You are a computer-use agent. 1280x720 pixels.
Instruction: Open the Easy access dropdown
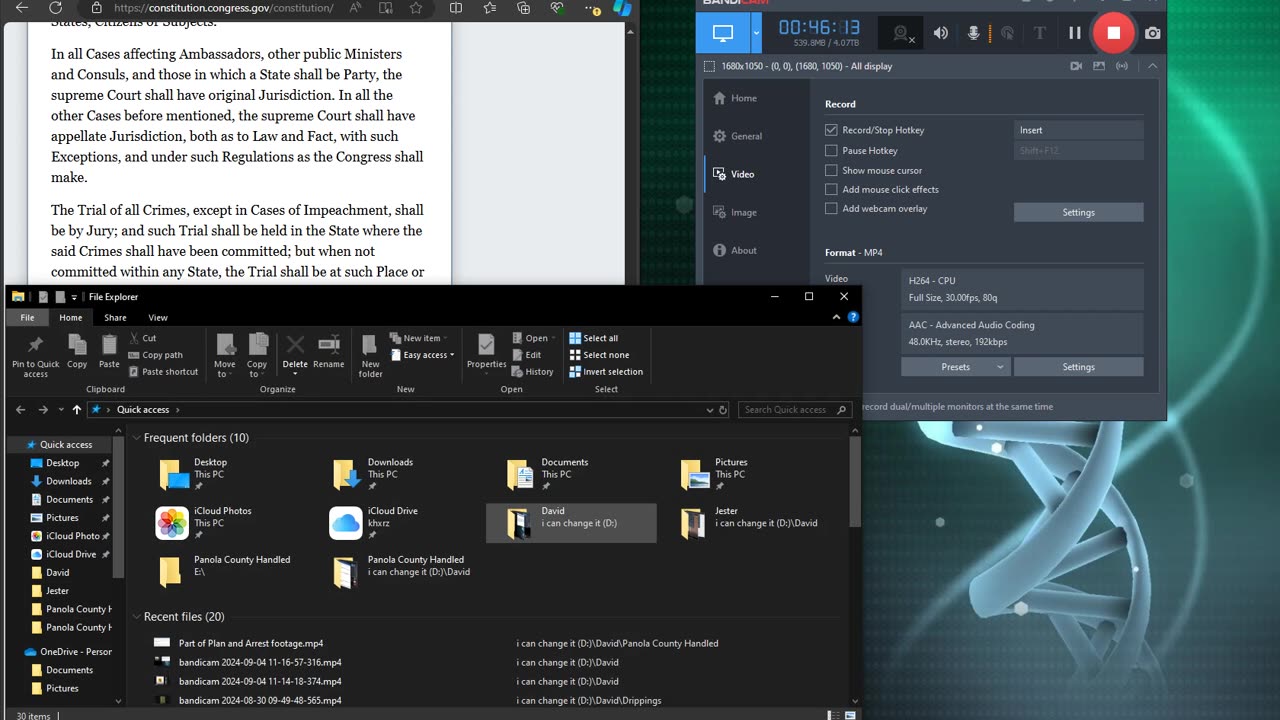[422, 355]
